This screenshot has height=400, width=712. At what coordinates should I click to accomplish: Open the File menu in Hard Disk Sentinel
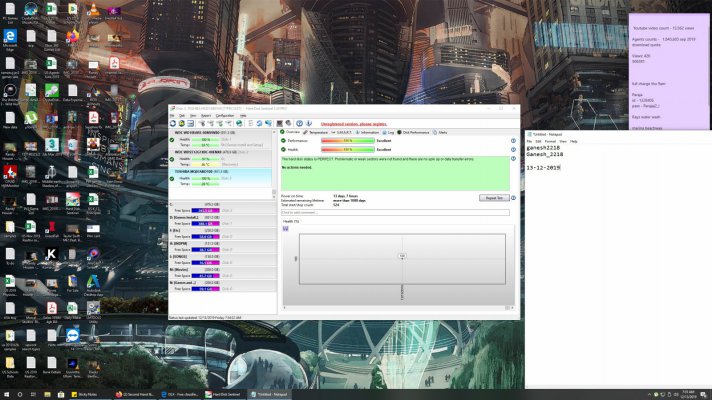172,116
